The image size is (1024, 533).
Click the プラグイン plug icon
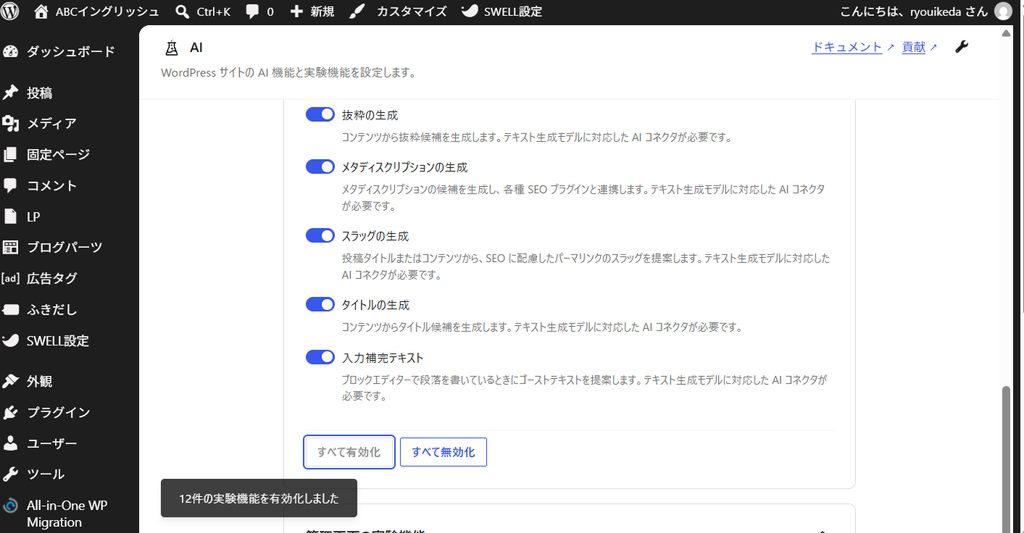point(10,412)
